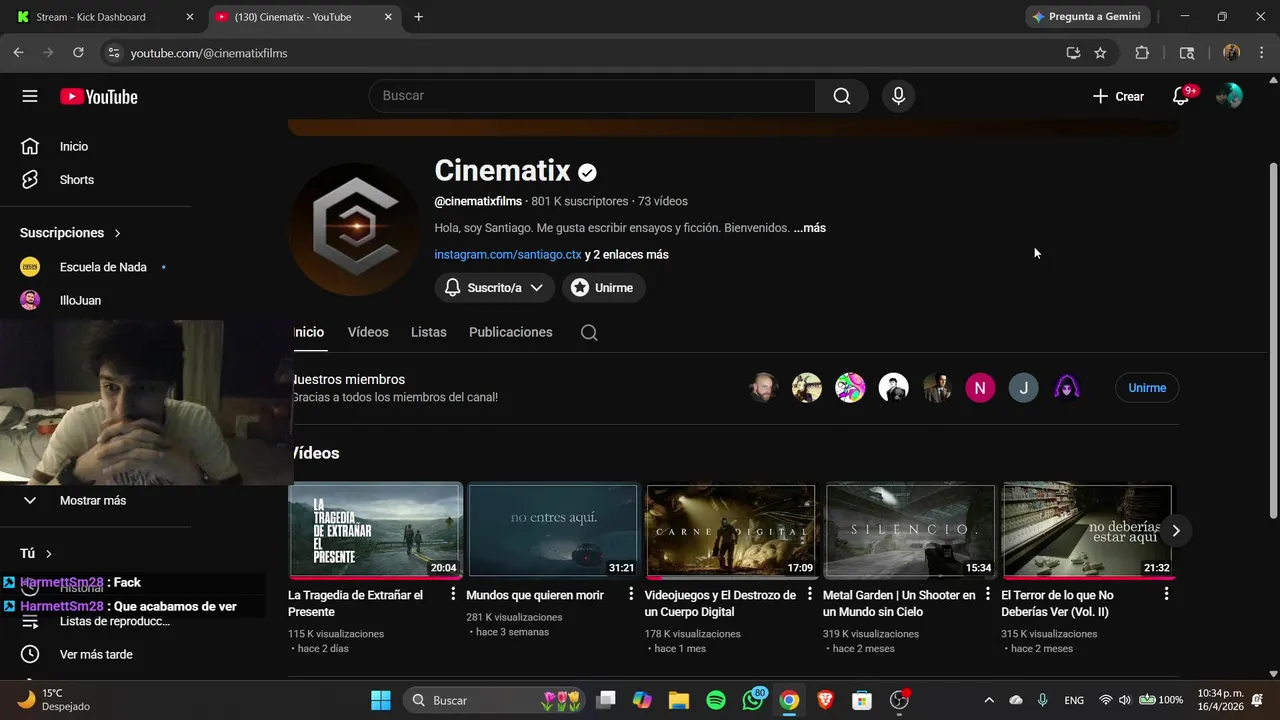Bookmark this page with star icon
Screen dimensions: 1280x720
[1100, 53]
